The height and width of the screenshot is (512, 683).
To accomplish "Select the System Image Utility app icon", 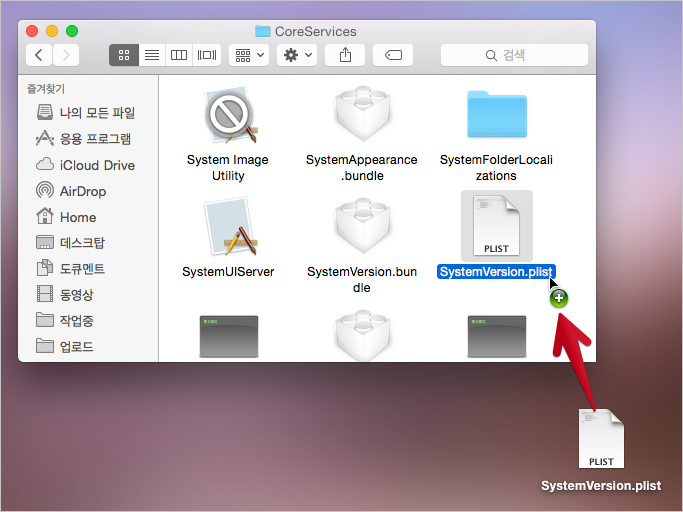I will (x=231, y=115).
